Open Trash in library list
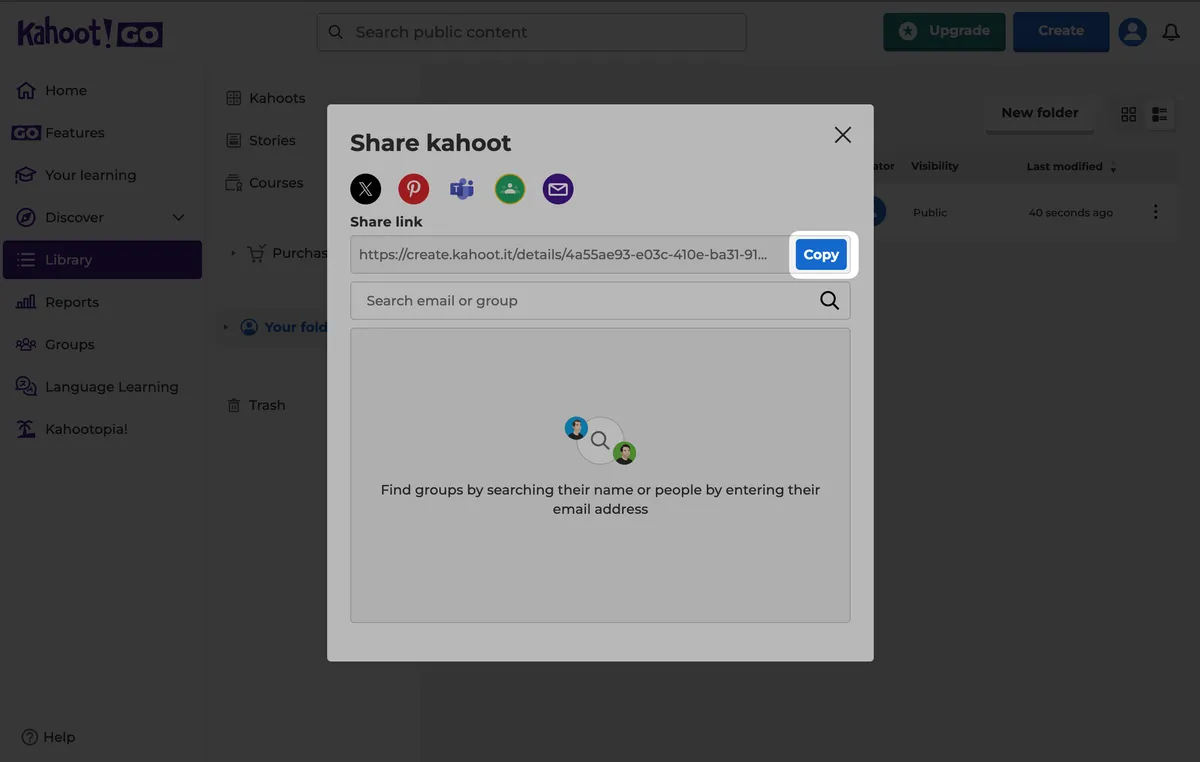The image size is (1200, 762). 256,405
